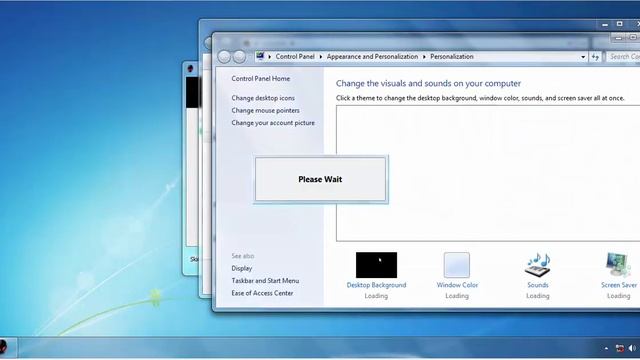Viewport: 640px width, 360px height.
Task: Open the Screen Saver icon
Action: (x=618, y=265)
